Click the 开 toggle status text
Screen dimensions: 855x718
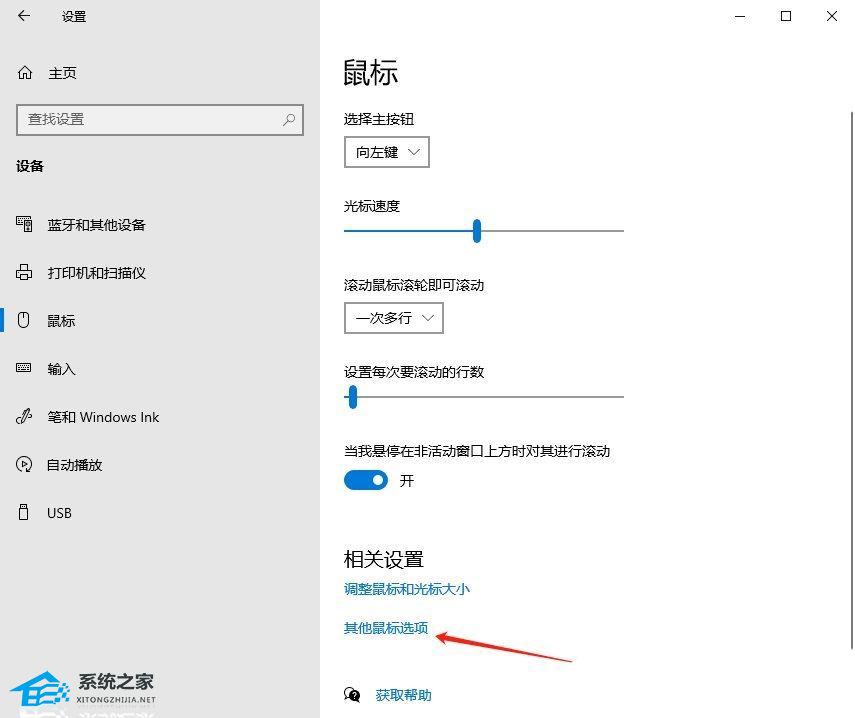[407, 481]
